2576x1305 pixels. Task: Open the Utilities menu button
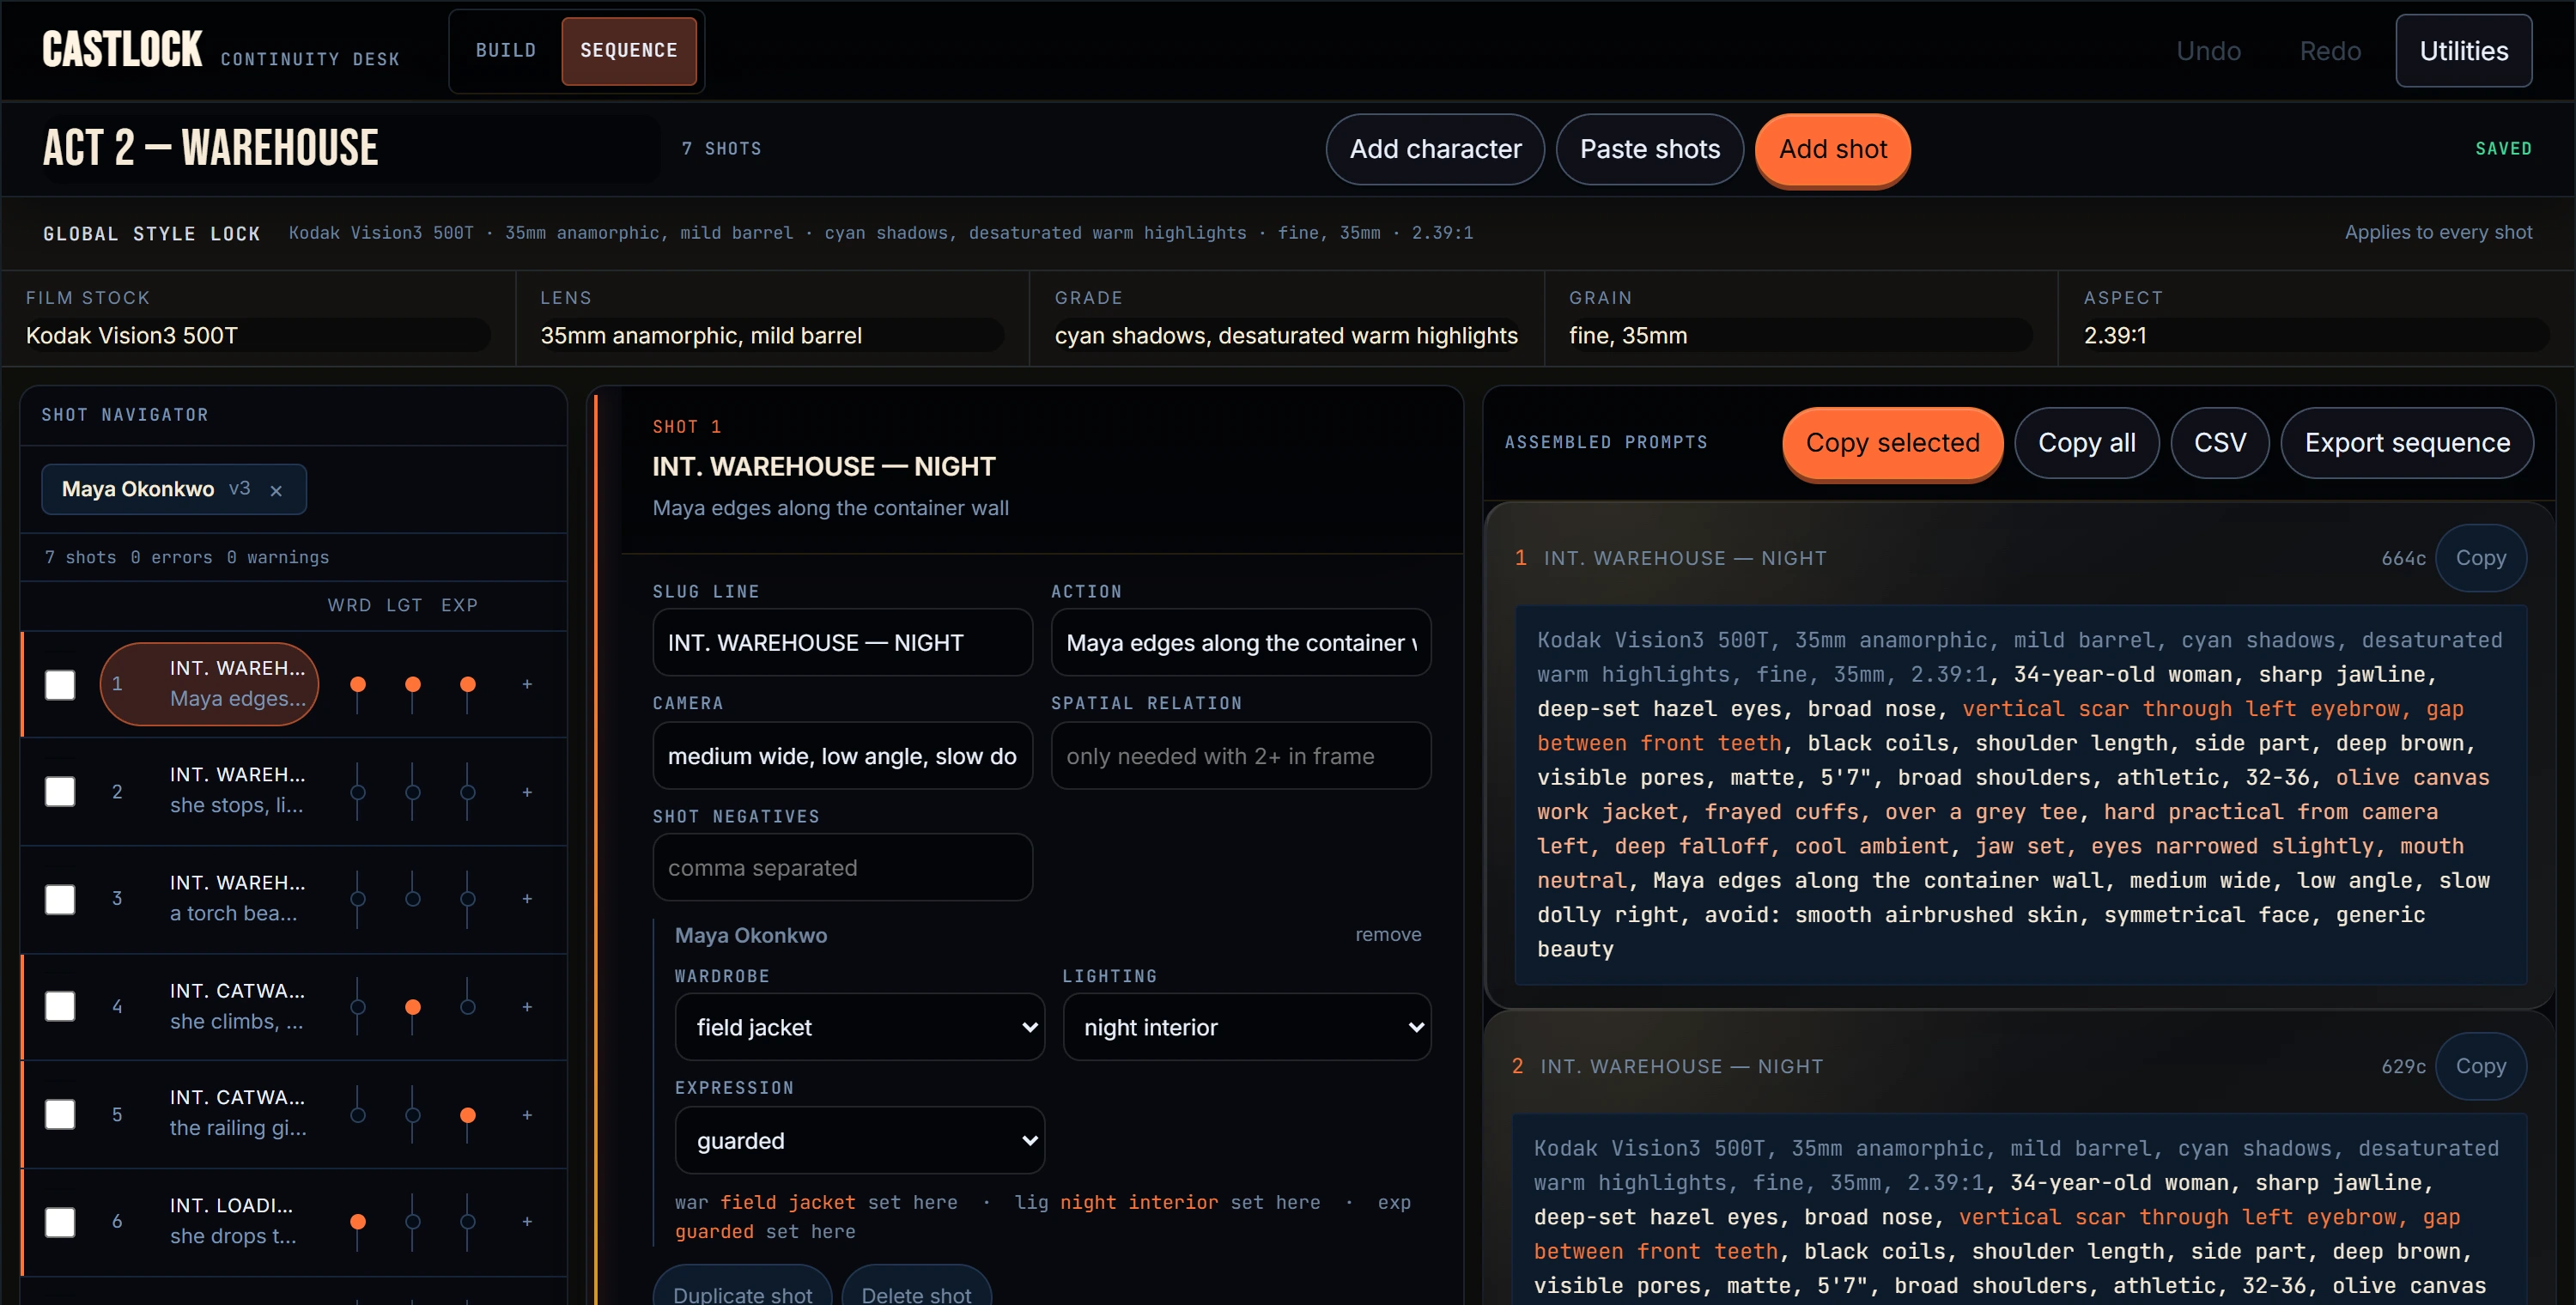pyautogui.click(x=2463, y=51)
